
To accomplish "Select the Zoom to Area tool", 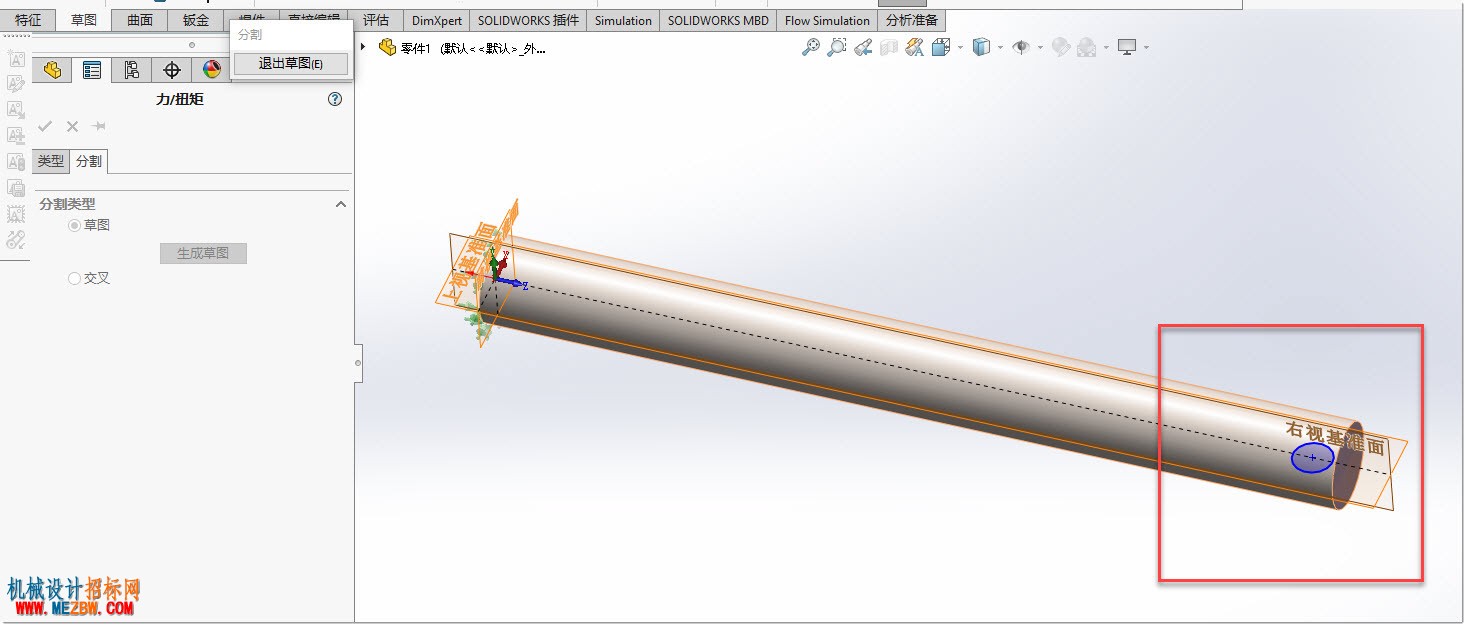I will point(837,47).
